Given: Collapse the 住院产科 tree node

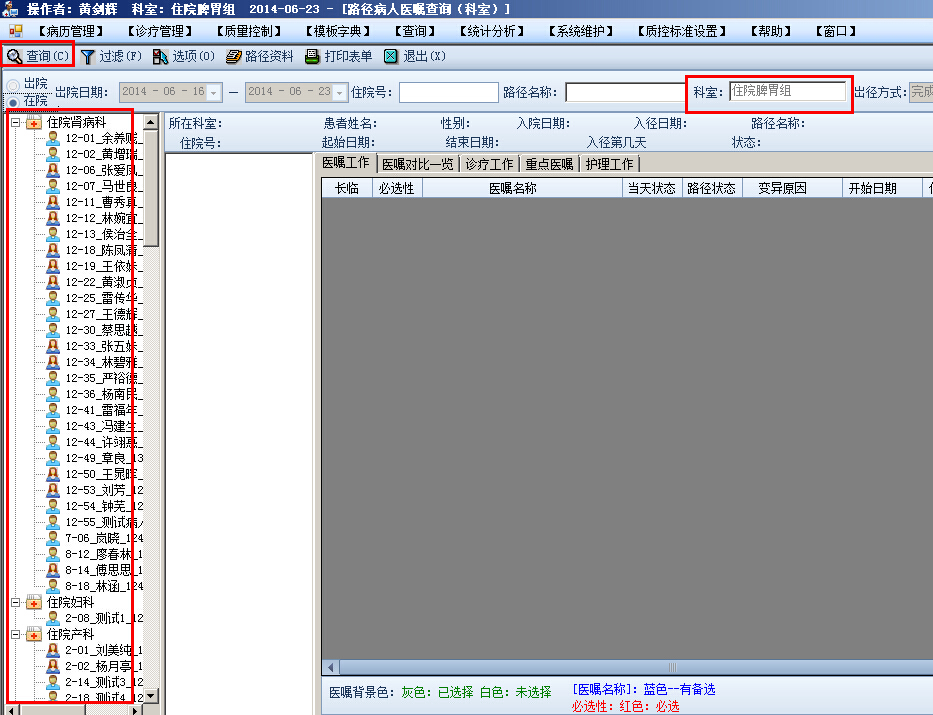Looking at the screenshot, I should [x=15, y=634].
